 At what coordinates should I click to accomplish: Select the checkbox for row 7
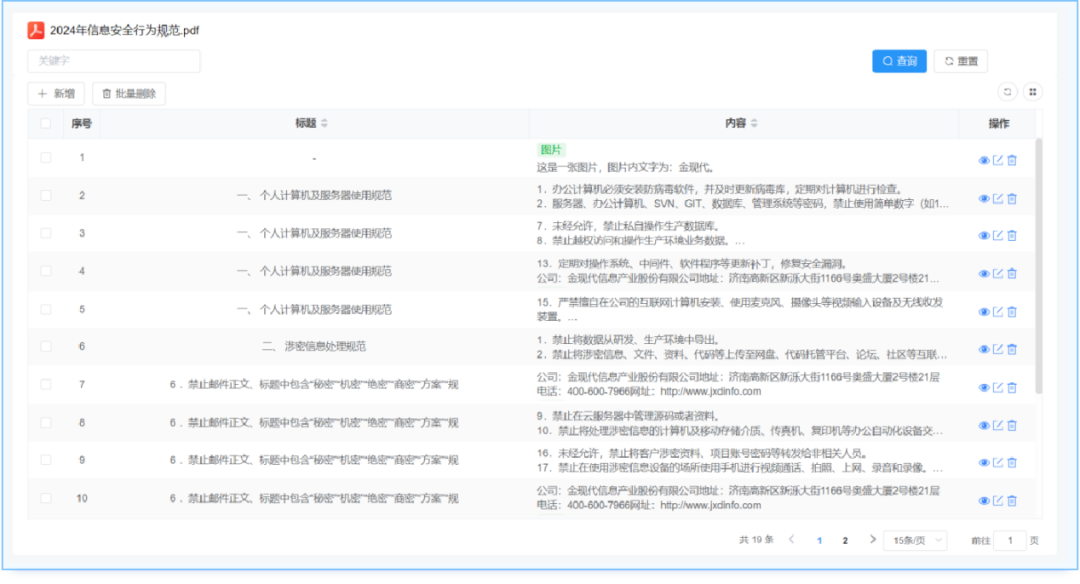point(45,384)
